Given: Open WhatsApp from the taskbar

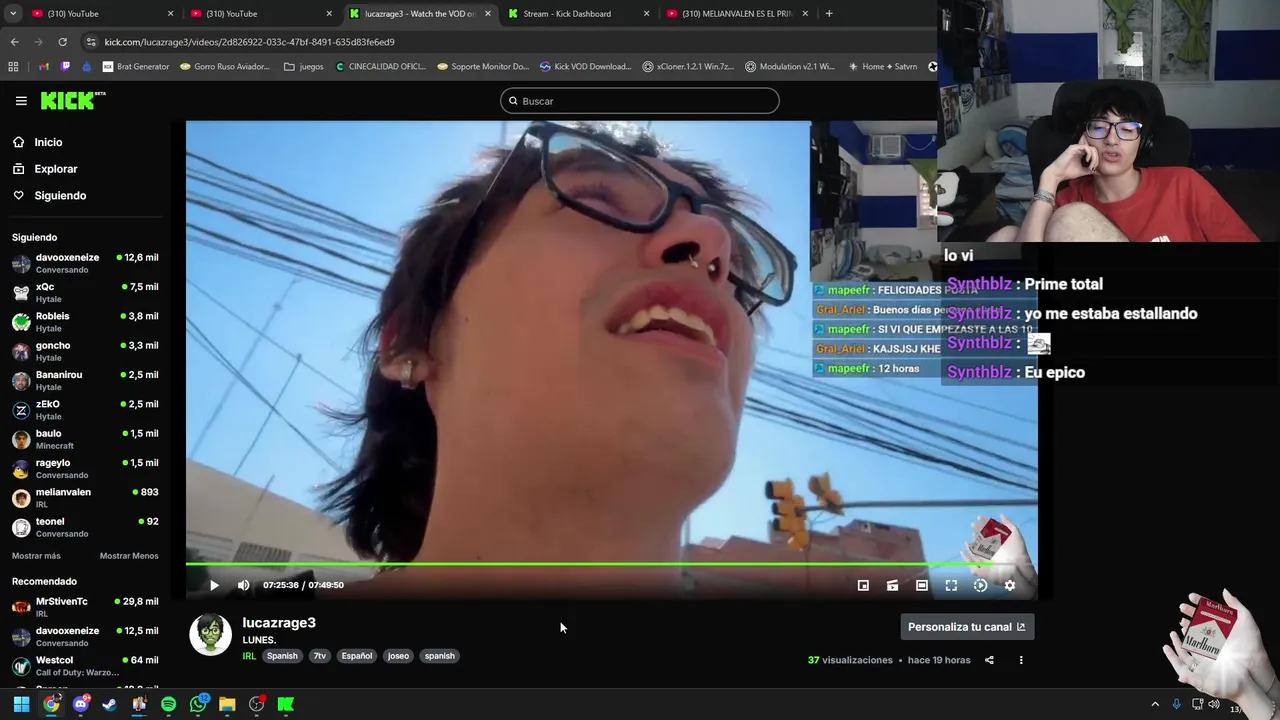Looking at the screenshot, I should click(198, 704).
